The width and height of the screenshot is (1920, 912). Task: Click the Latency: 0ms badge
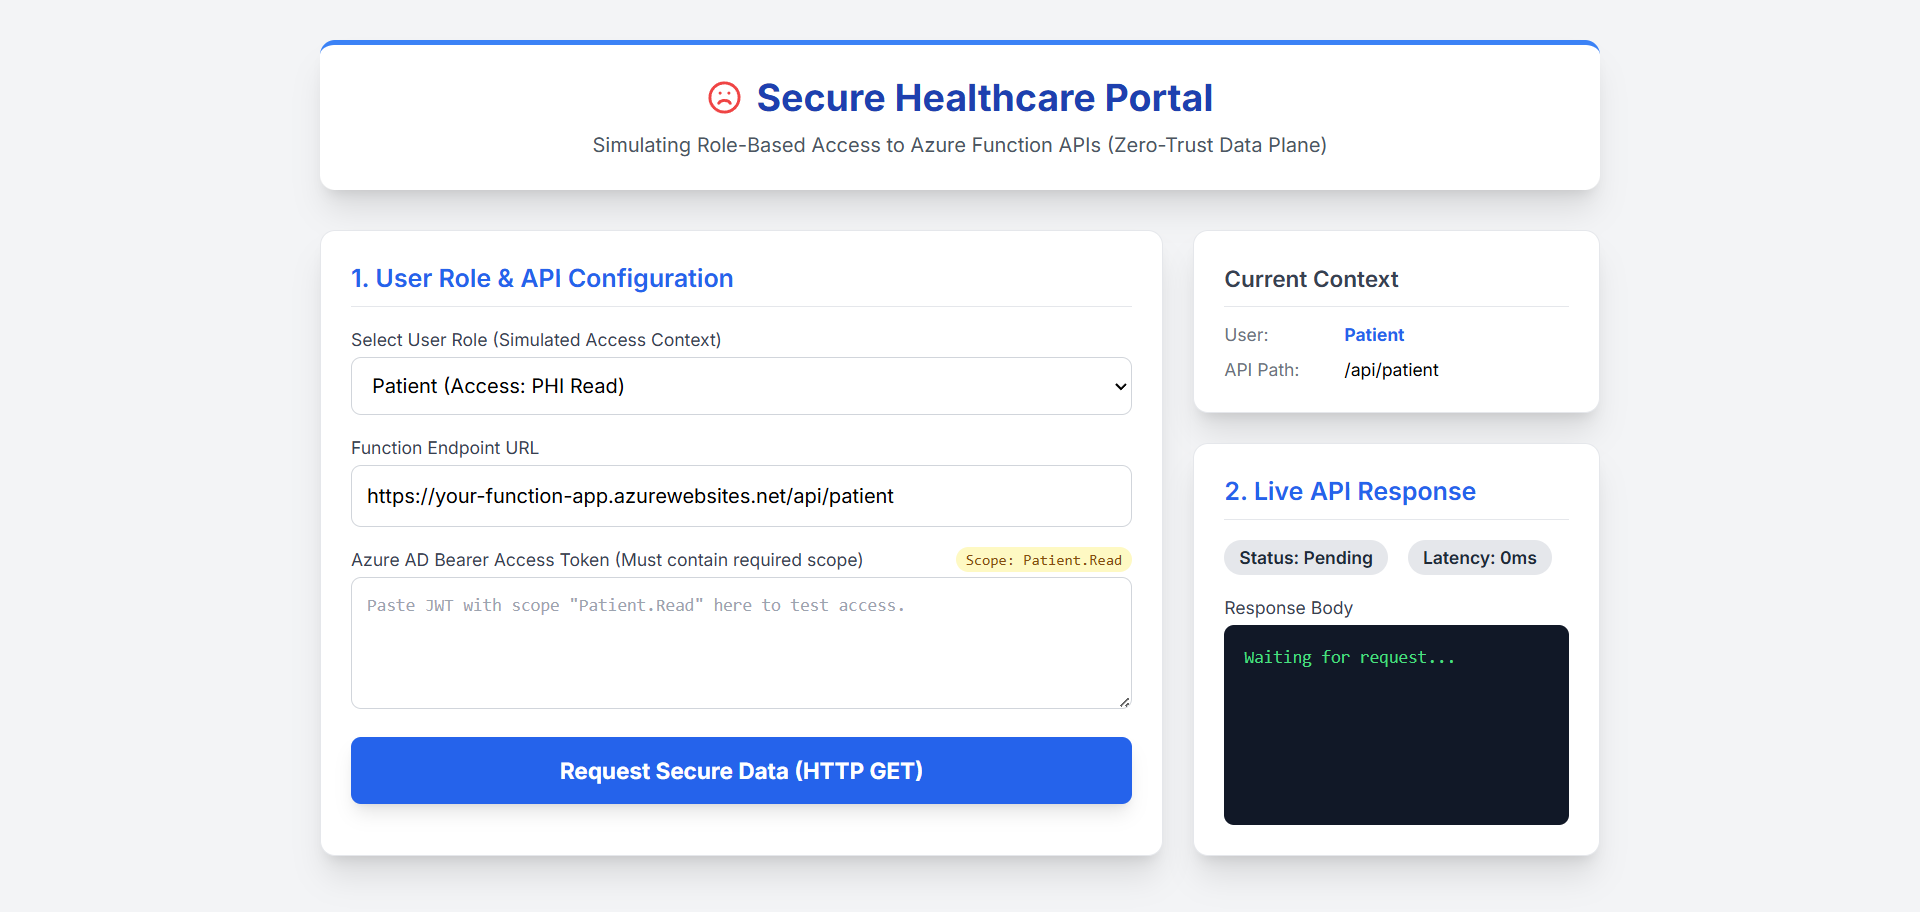click(x=1479, y=558)
